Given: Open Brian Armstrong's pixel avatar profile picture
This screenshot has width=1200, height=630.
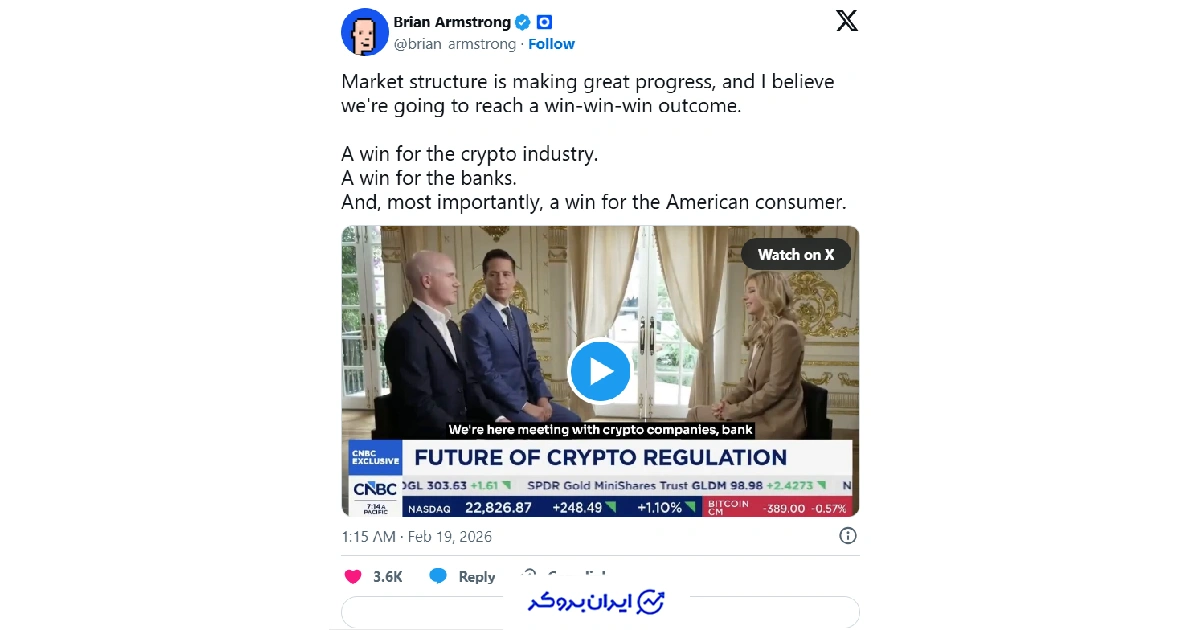Looking at the screenshot, I should [365, 32].
